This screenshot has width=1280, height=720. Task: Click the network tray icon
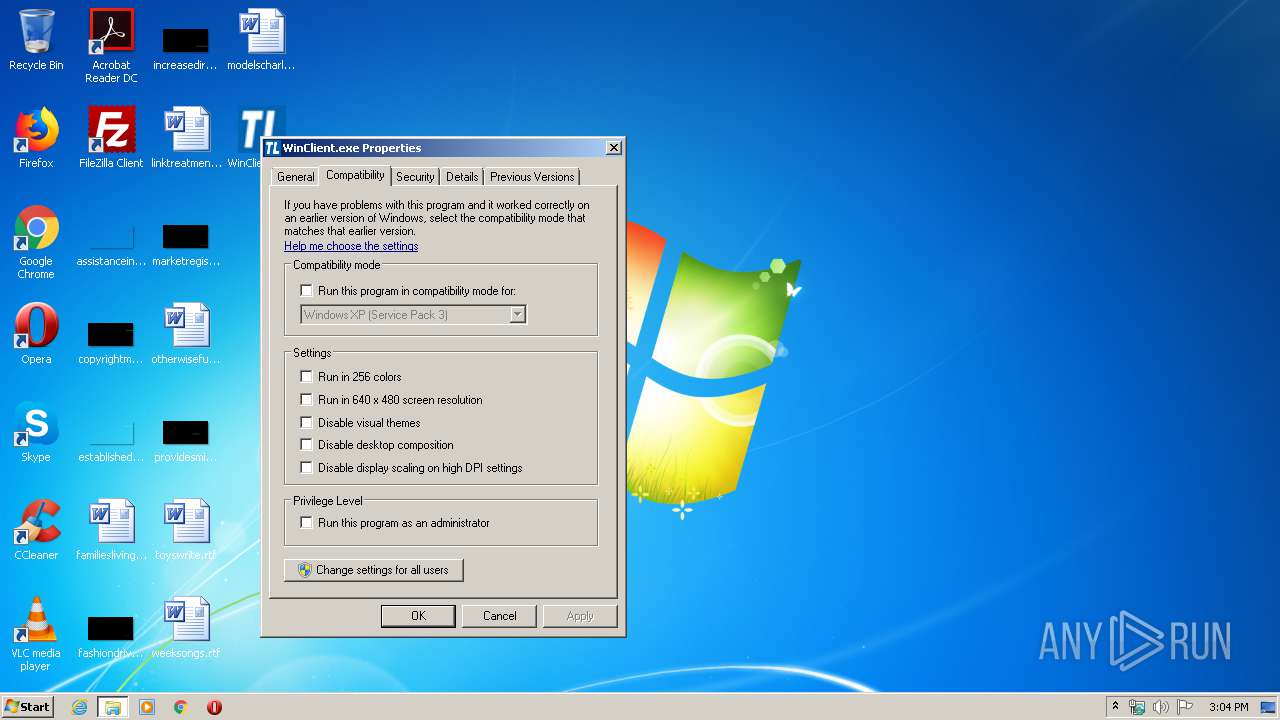(1137, 707)
